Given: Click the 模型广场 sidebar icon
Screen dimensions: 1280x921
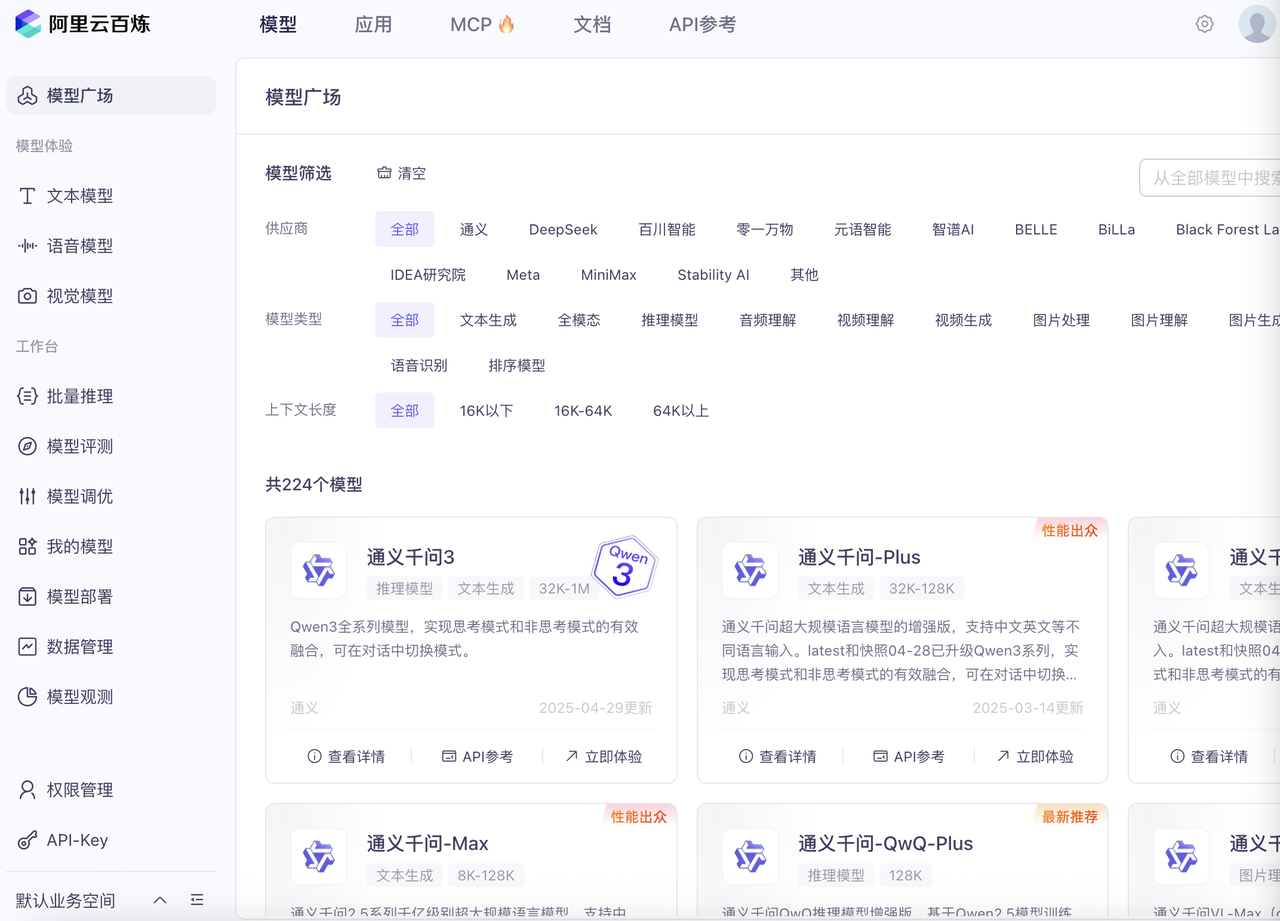Looking at the screenshot, I should click(x=27, y=96).
